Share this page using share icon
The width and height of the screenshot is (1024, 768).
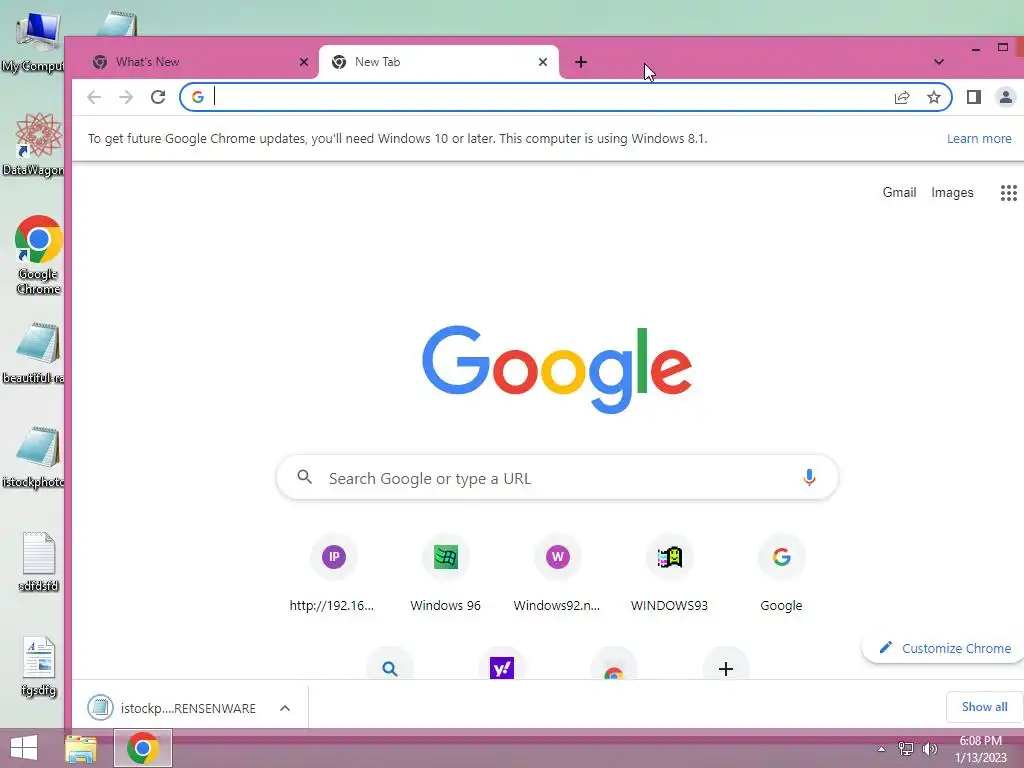(x=902, y=97)
